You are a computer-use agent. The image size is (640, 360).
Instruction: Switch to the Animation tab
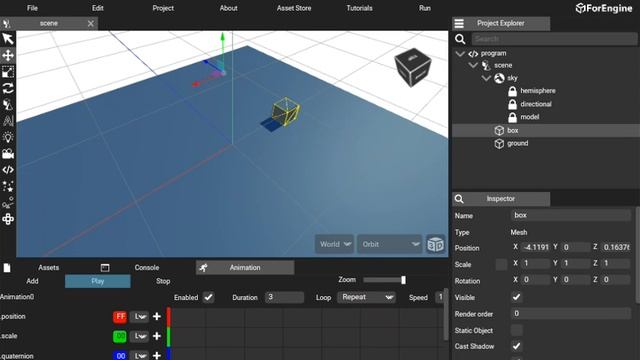click(x=245, y=268)
